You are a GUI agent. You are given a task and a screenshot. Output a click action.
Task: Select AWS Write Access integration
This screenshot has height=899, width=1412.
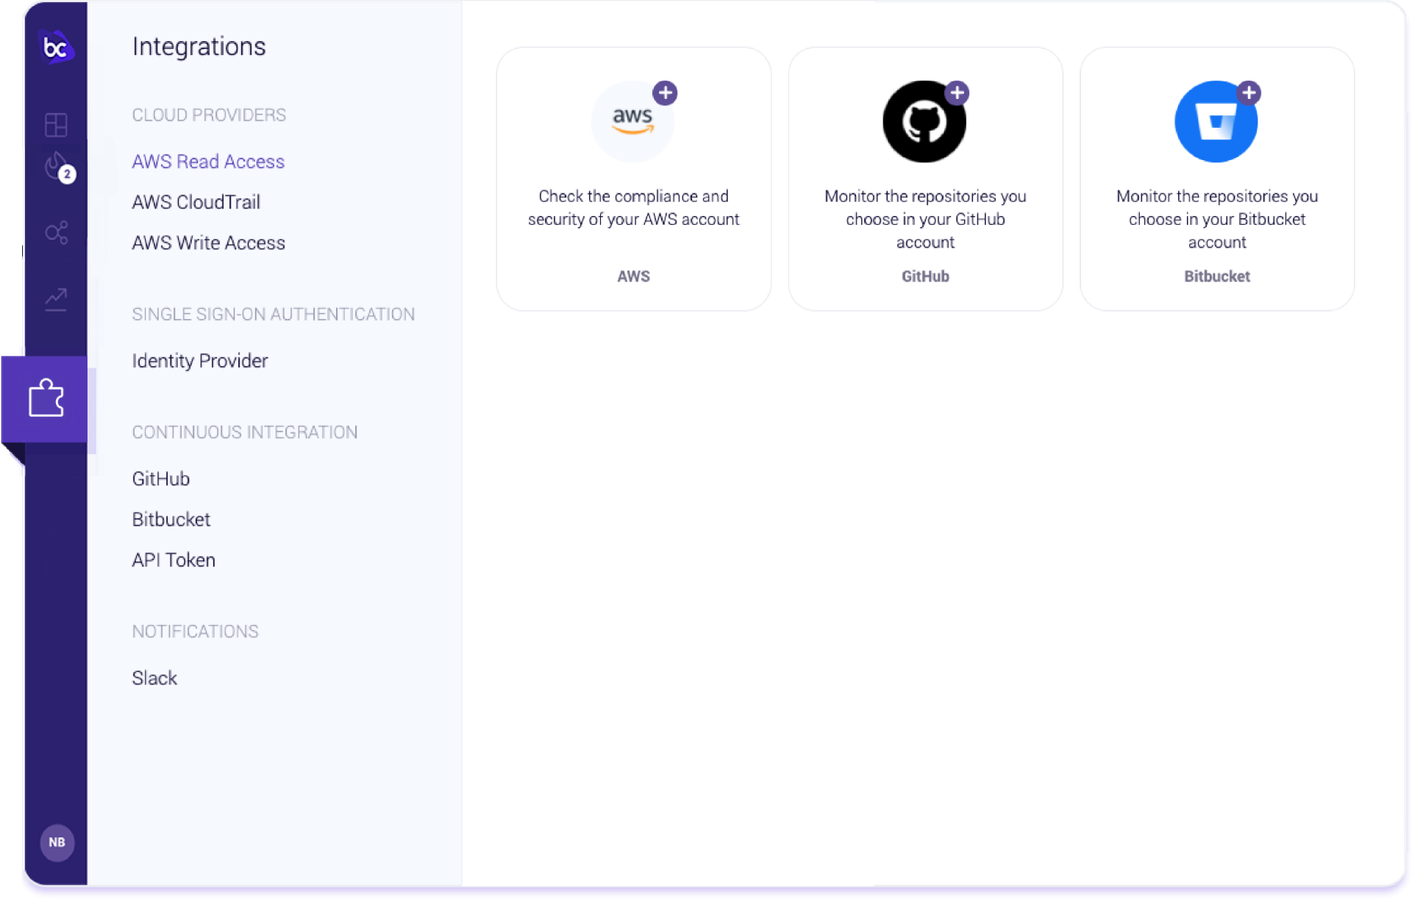[208, 243]
